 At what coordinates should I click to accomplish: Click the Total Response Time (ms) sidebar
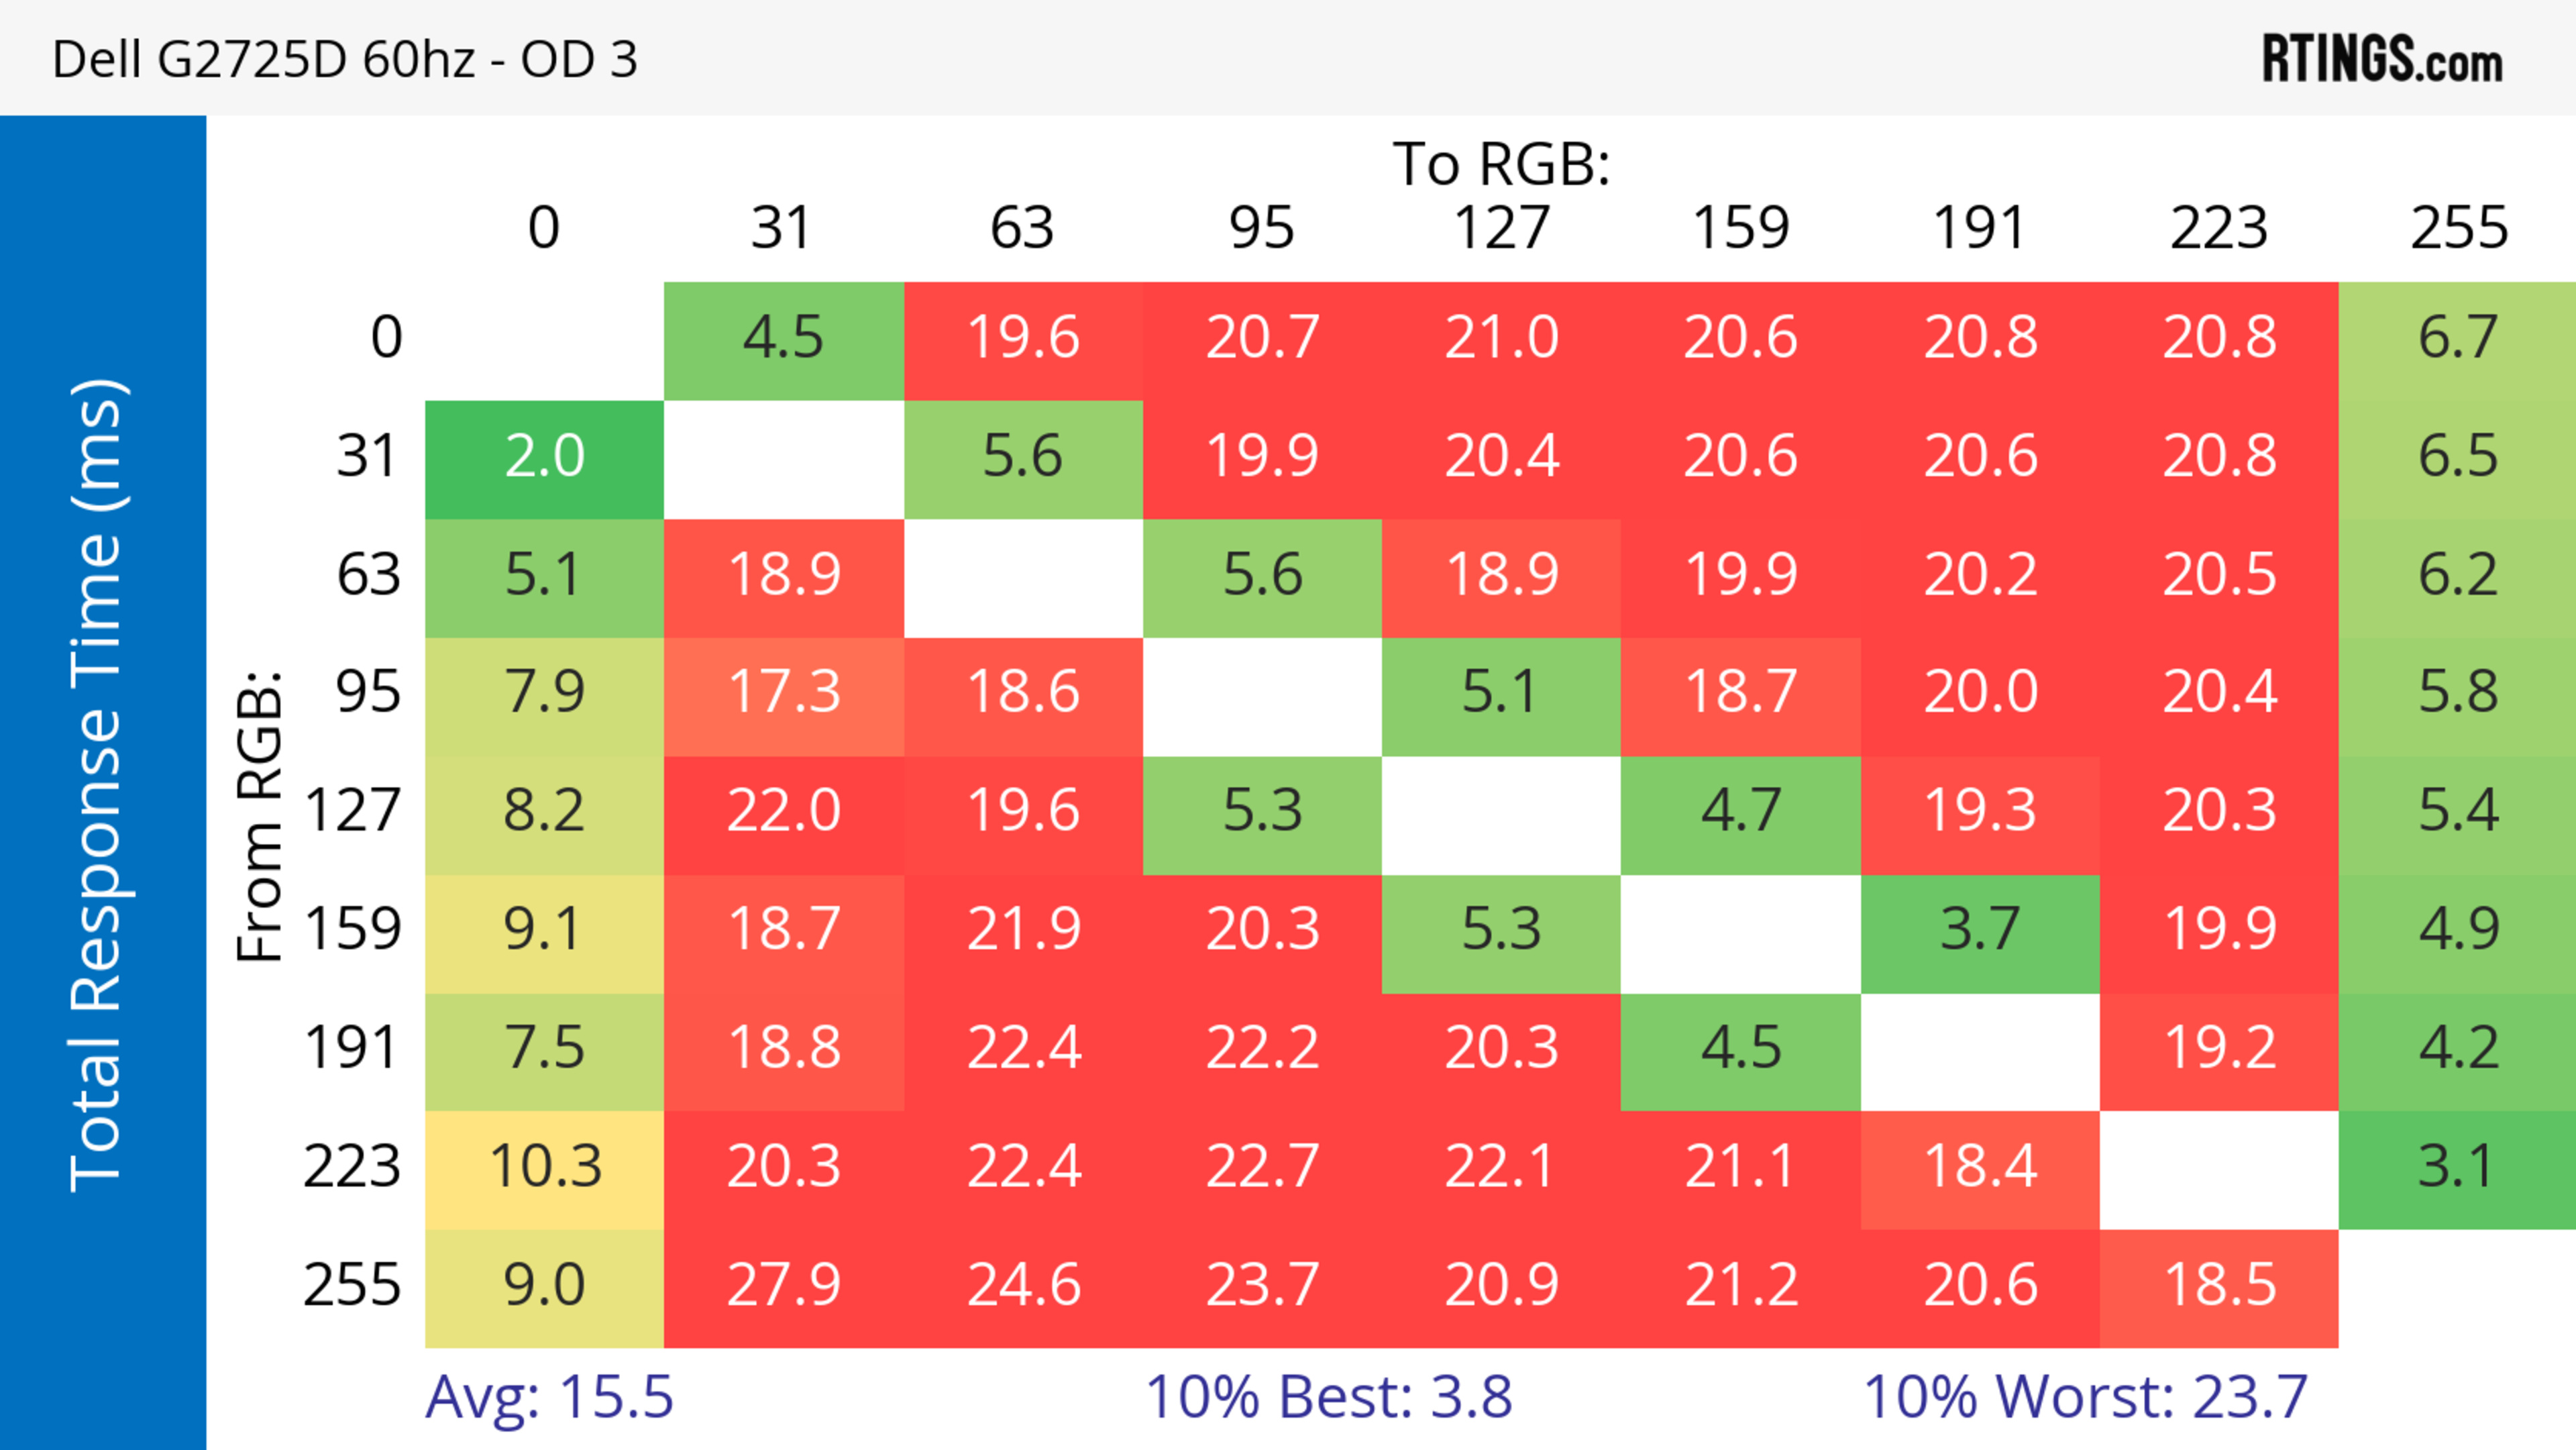100,785
